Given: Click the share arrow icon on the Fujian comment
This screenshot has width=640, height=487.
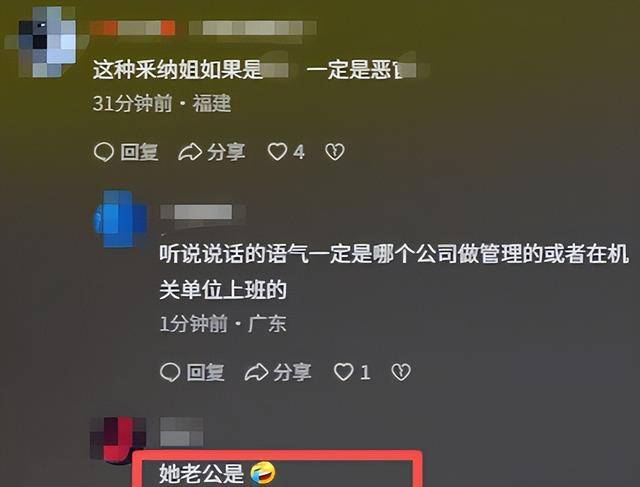Looking at the screenshot, I should tap(190, 152).
